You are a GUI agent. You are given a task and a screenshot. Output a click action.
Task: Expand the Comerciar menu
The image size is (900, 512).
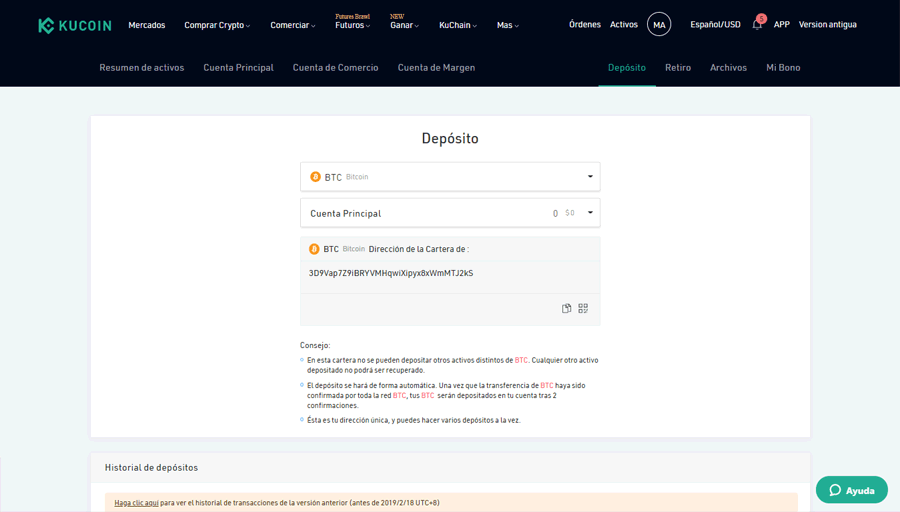click(293, 25)
